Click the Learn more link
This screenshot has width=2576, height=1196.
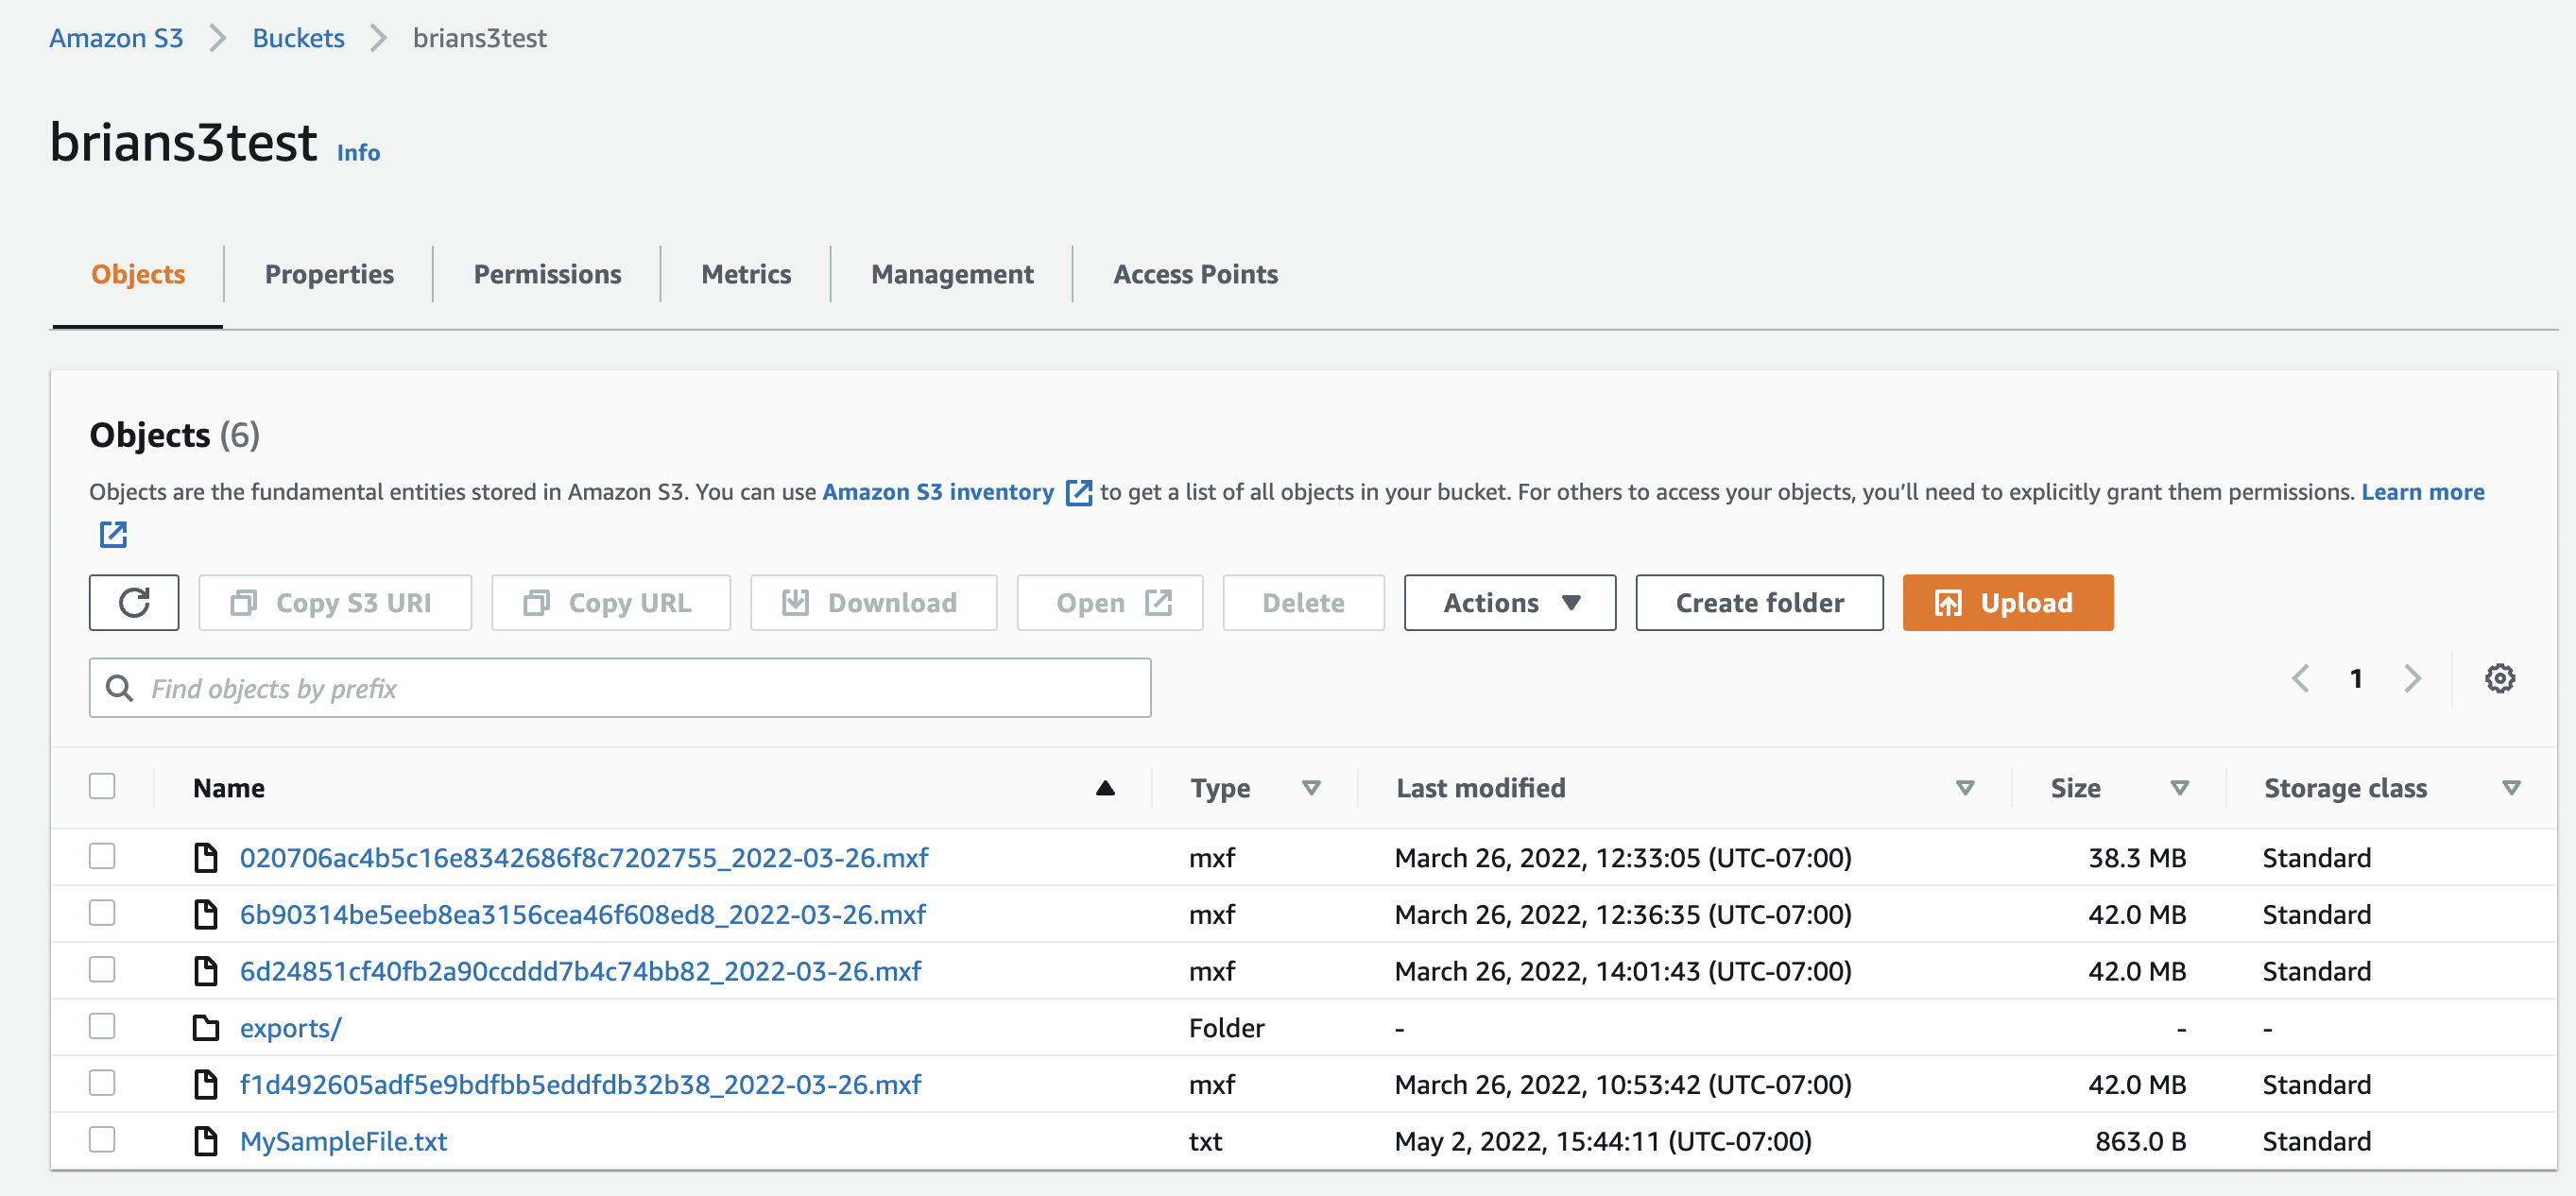click(2422, 492)
